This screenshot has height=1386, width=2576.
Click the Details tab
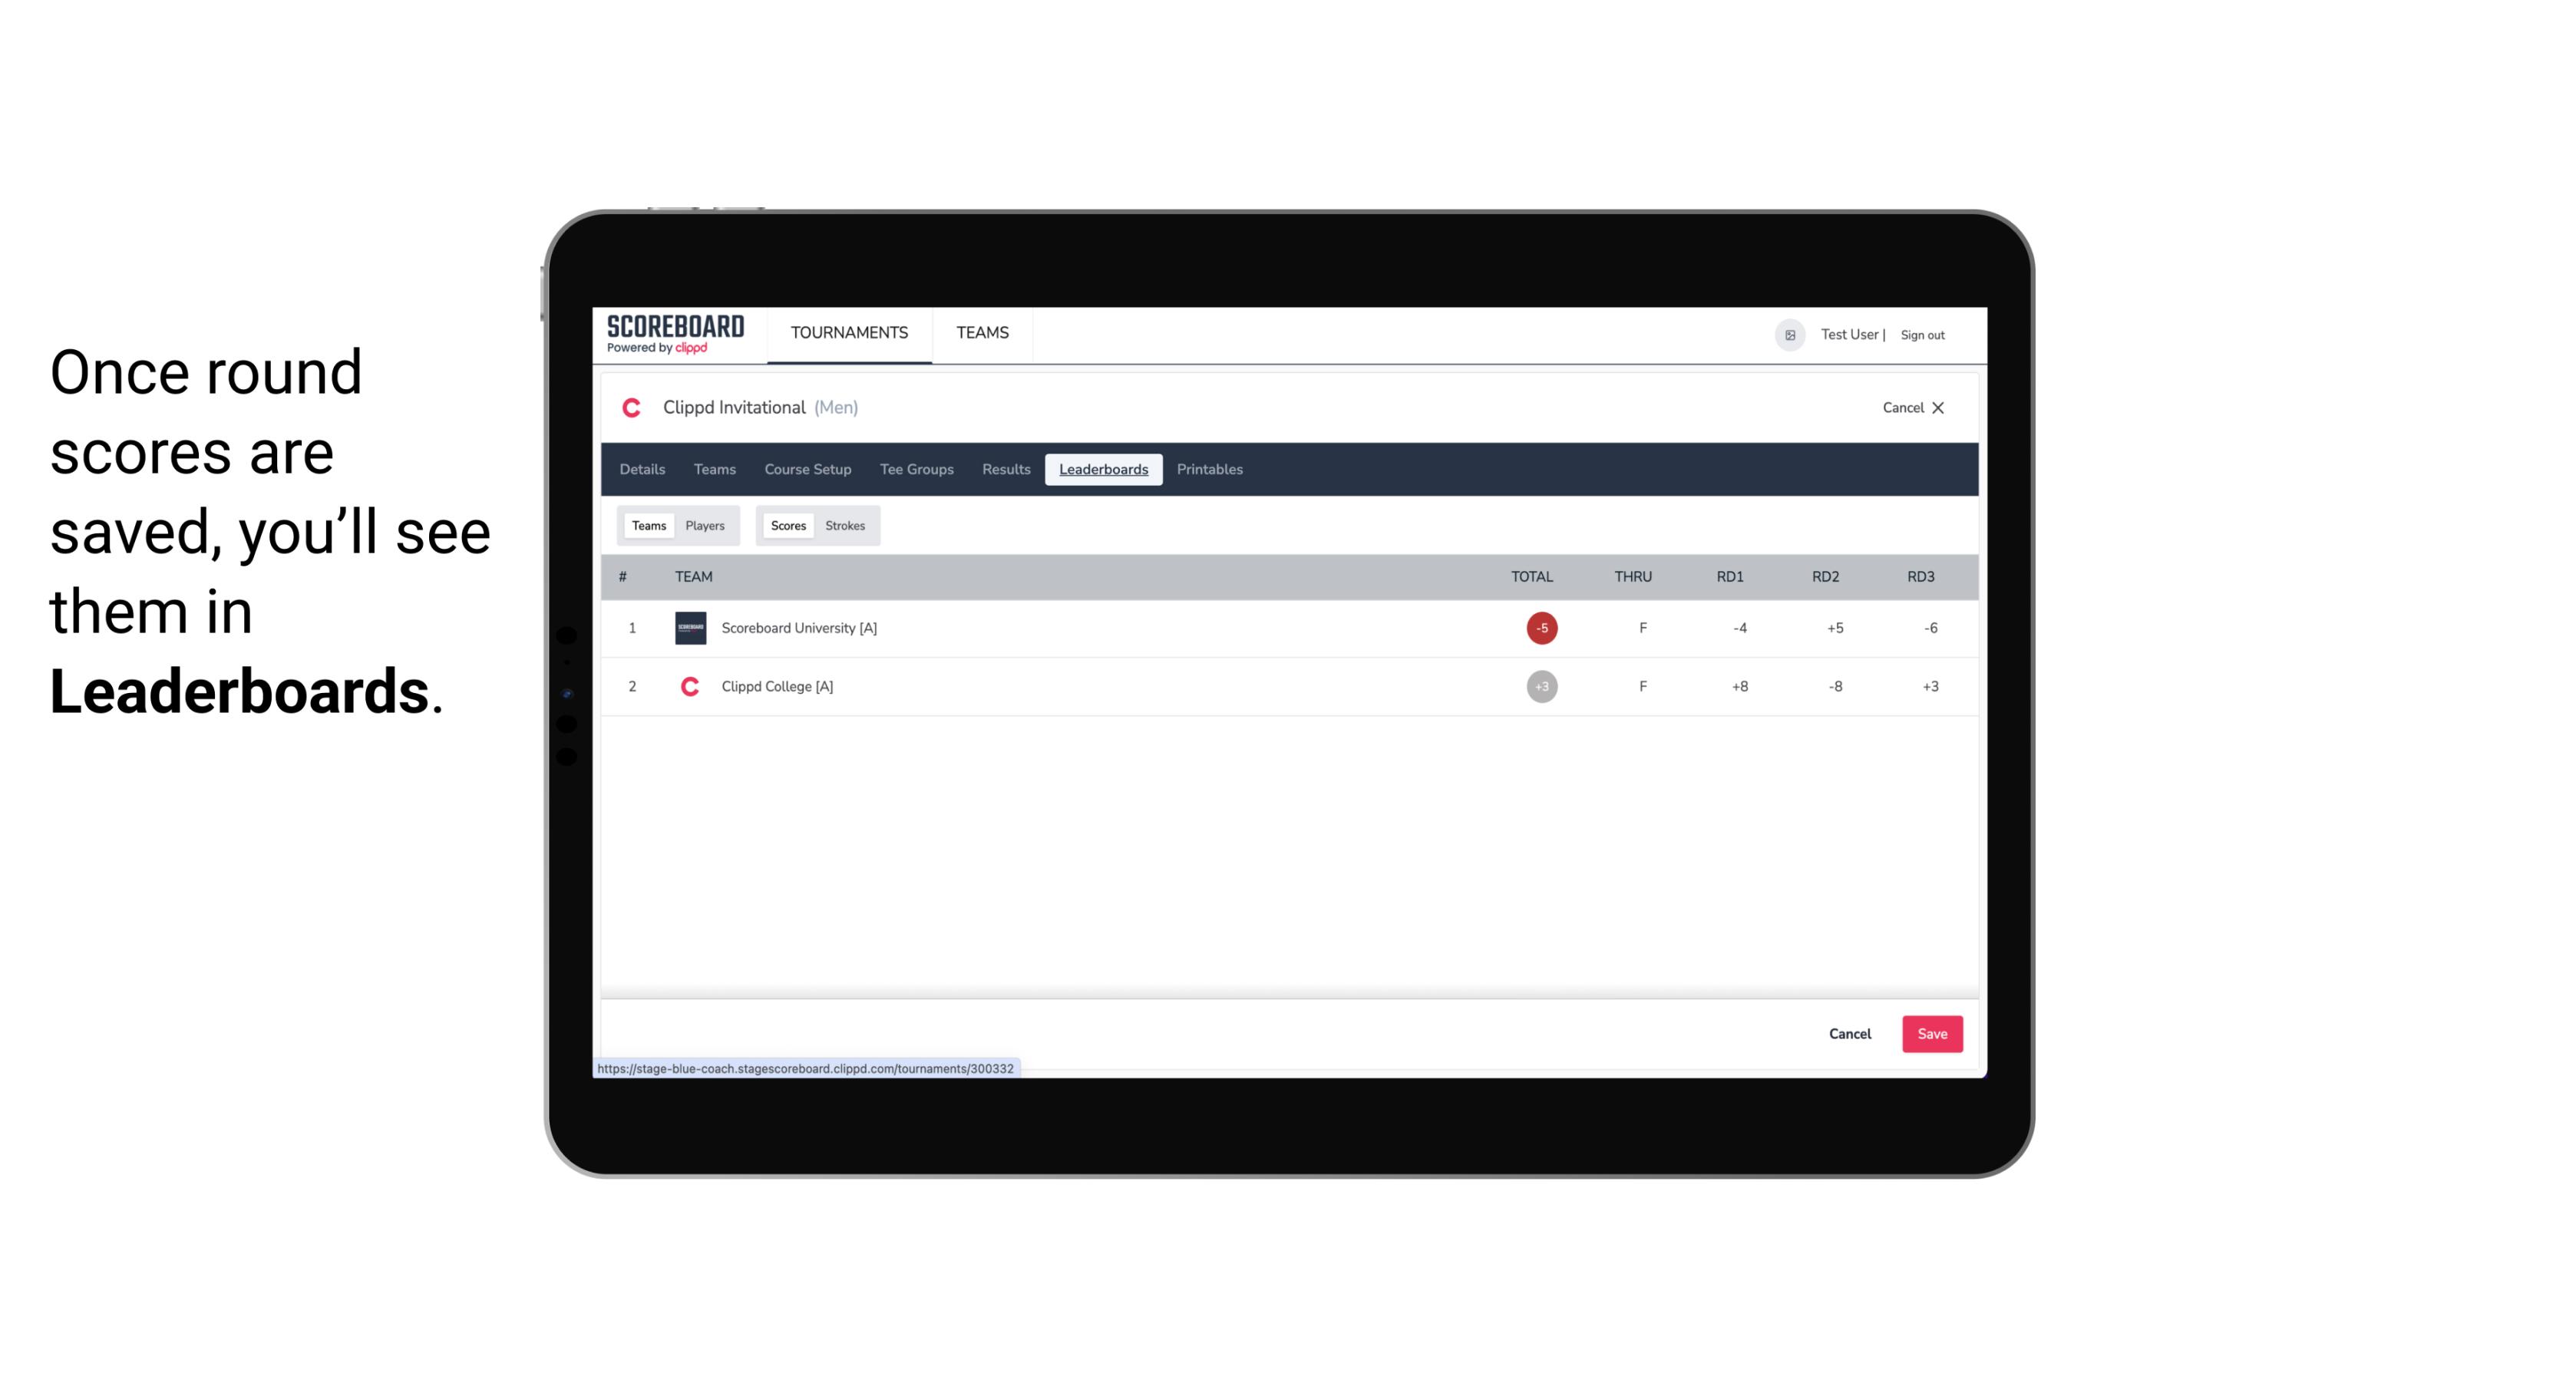[642, 470]
